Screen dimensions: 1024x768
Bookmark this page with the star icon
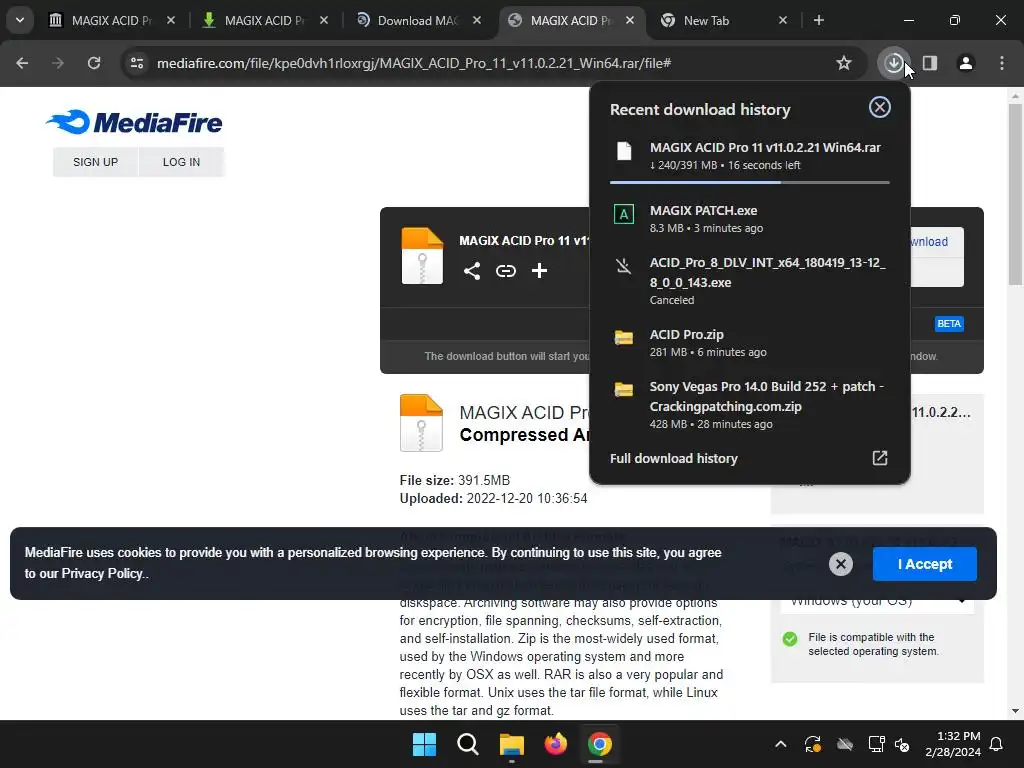coord(844,63)
